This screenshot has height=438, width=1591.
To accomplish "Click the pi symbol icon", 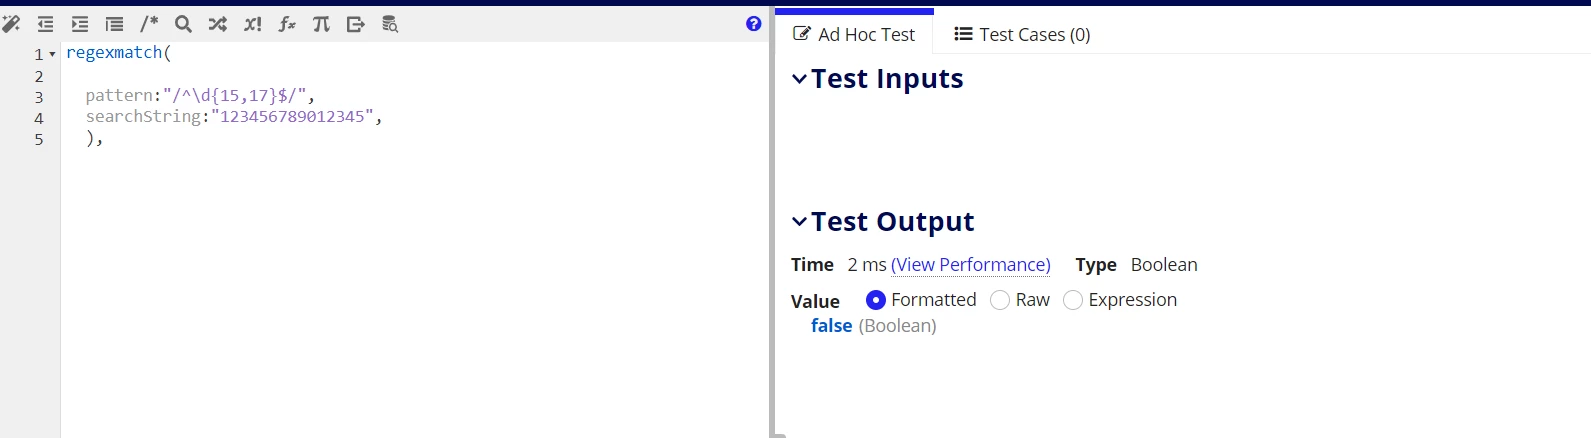I will coord(321,24).
